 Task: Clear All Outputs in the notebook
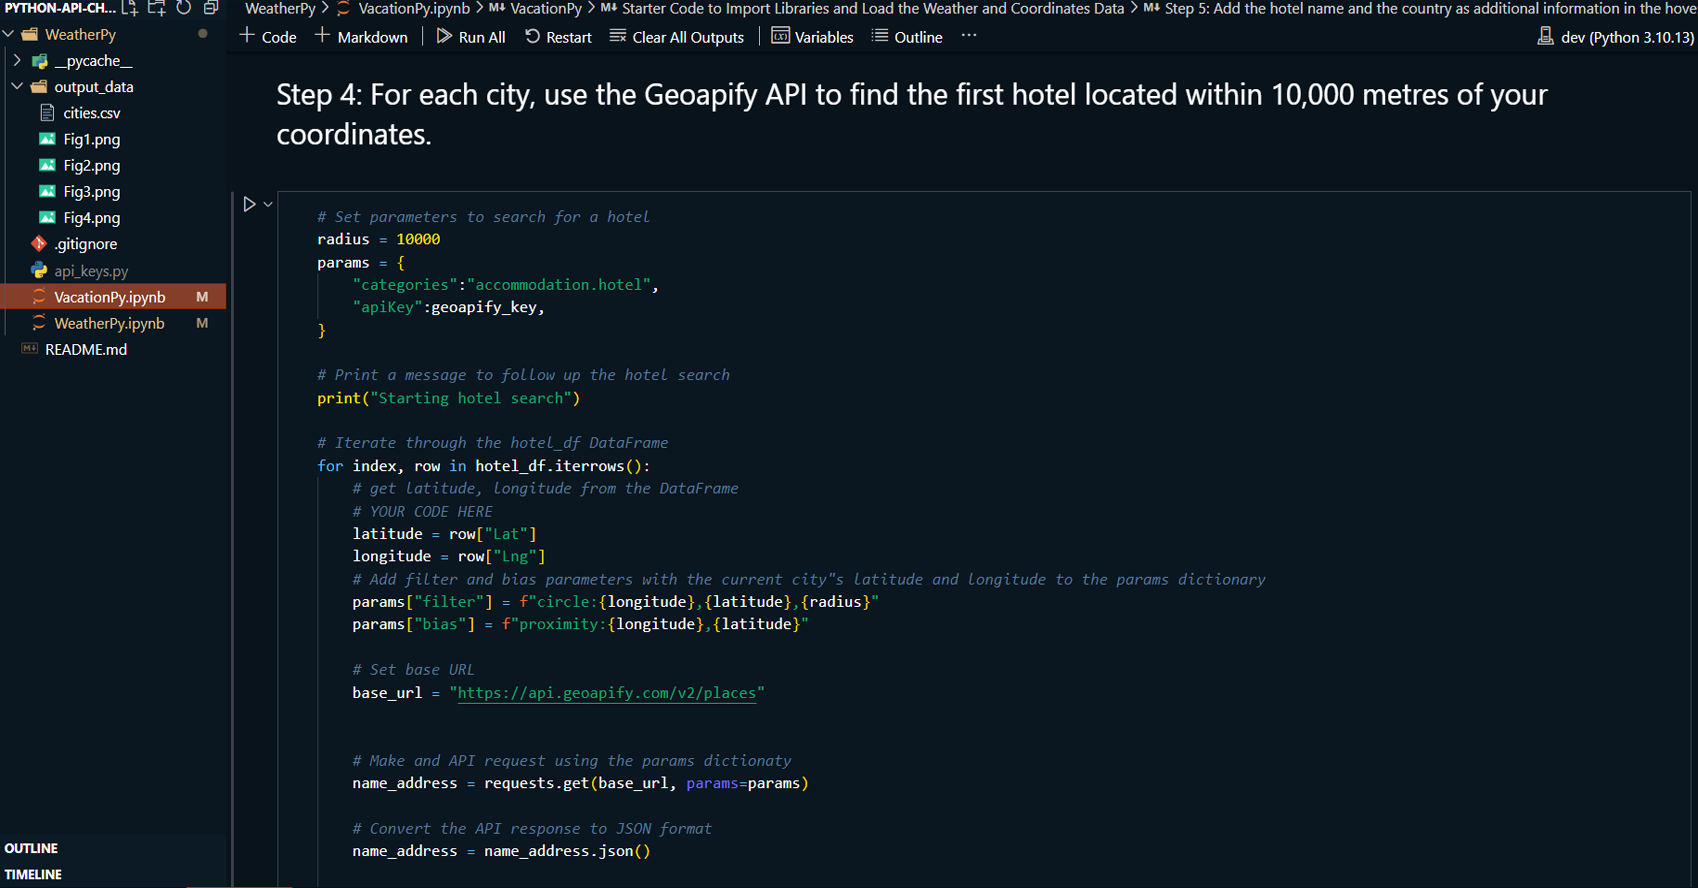click(677, 37)
